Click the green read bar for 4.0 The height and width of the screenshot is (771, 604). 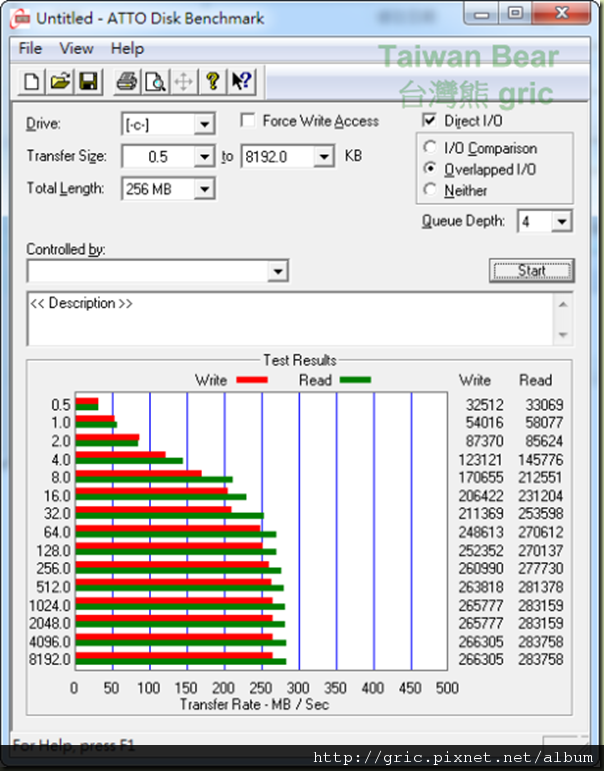click(129, 461)
